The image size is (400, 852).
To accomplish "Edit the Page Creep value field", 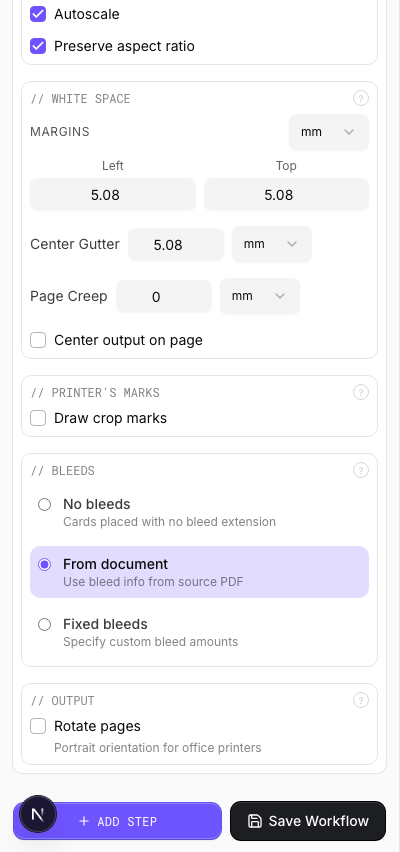I will tap(164, 297).
